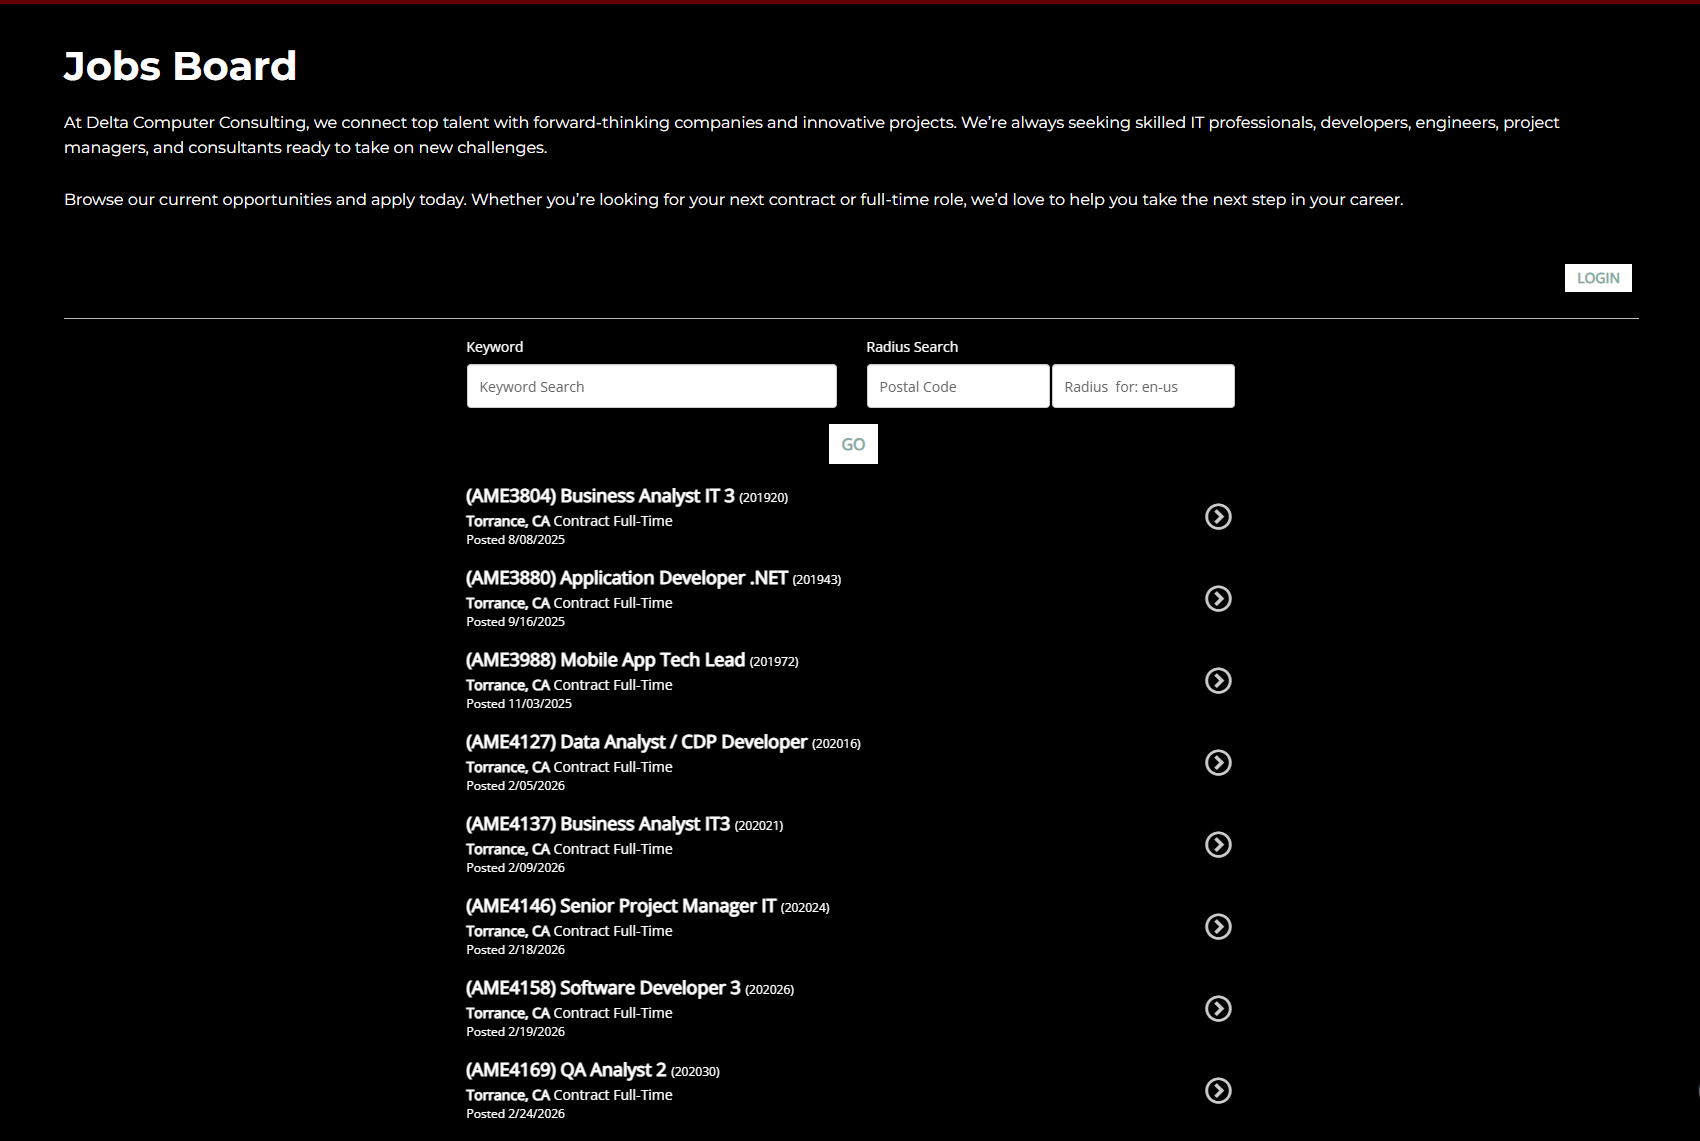1700x1141 pixels.
Task: Click the Postal Code input field
Action: pos(958,386)
